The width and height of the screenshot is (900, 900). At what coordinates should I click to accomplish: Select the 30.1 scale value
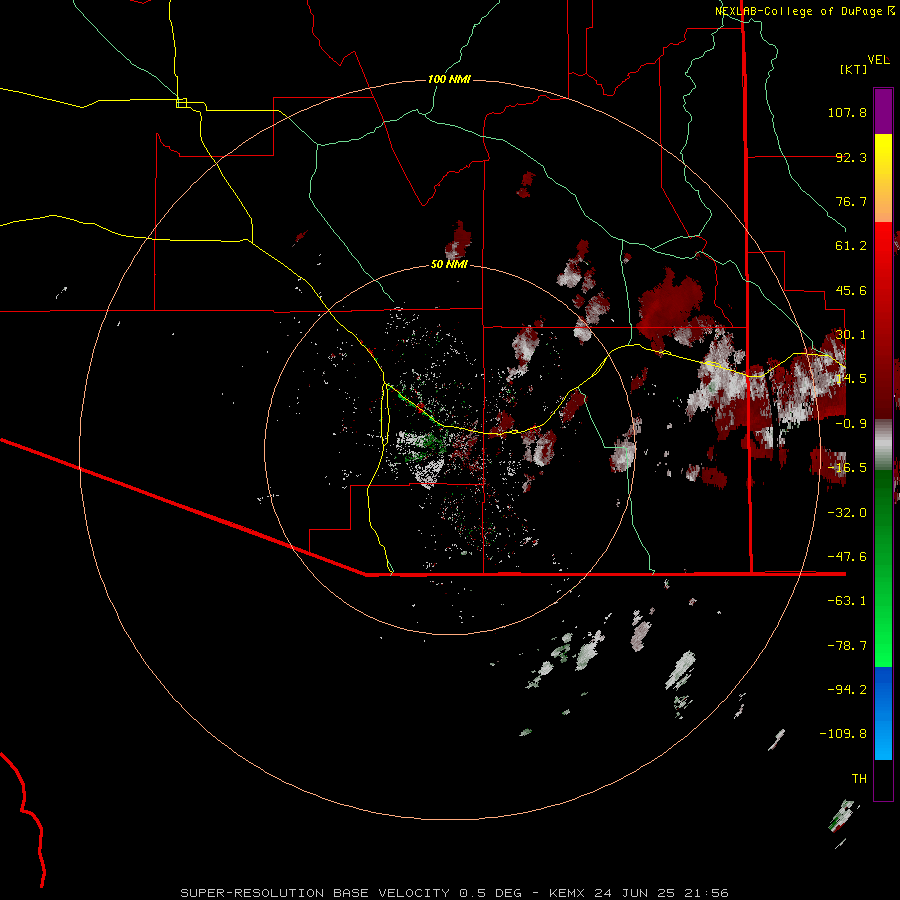pos(851,335)
